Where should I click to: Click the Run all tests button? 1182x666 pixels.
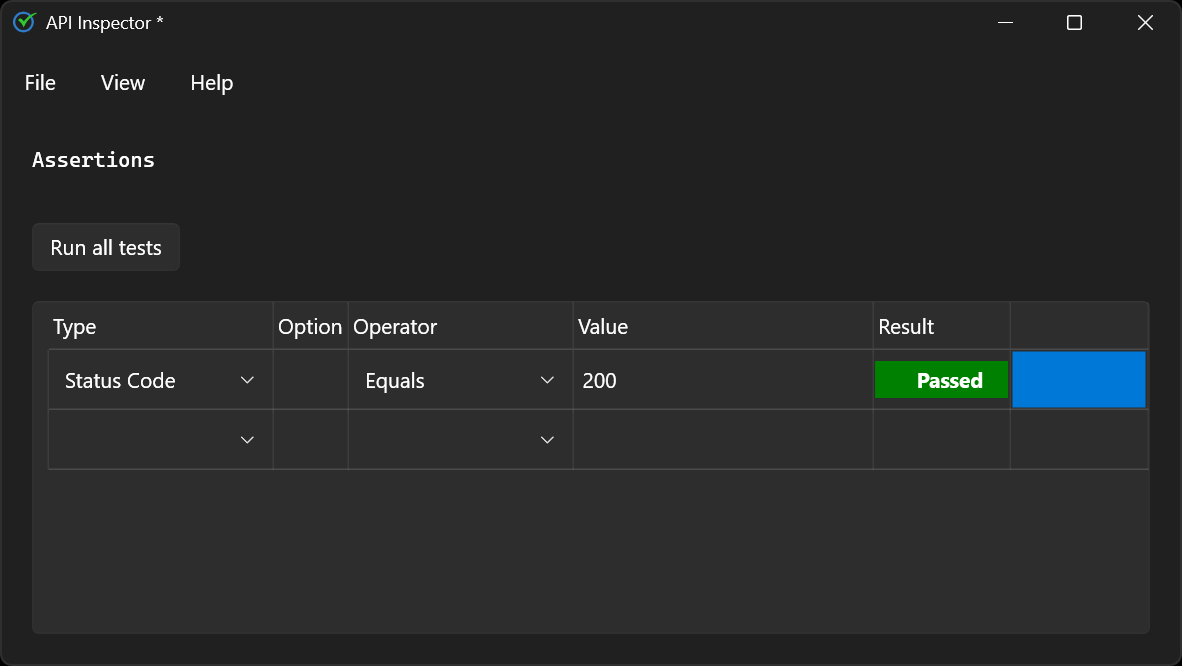[106, 247]
